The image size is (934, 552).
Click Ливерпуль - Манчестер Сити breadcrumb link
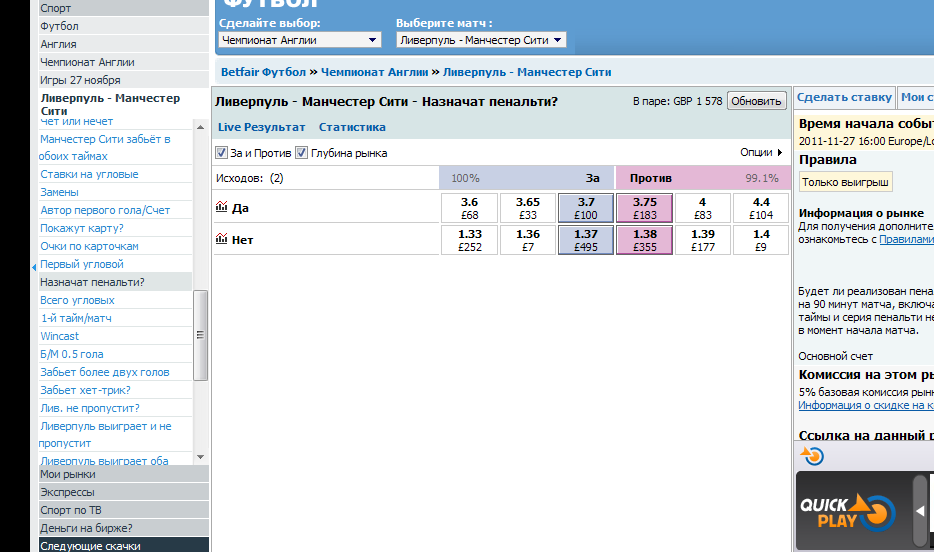click(x=527, y=72)
